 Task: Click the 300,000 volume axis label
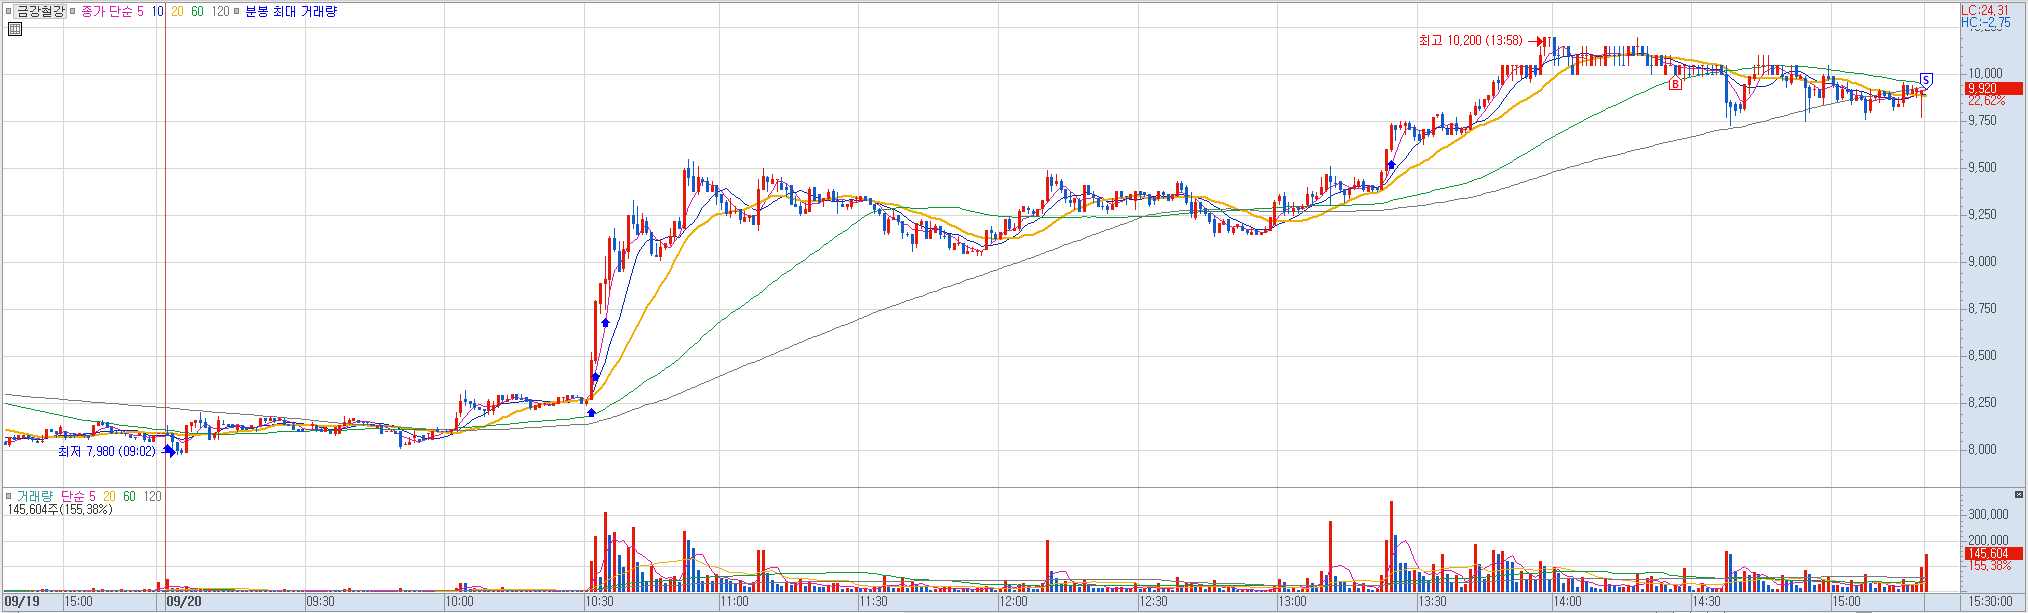(1988, 515)
